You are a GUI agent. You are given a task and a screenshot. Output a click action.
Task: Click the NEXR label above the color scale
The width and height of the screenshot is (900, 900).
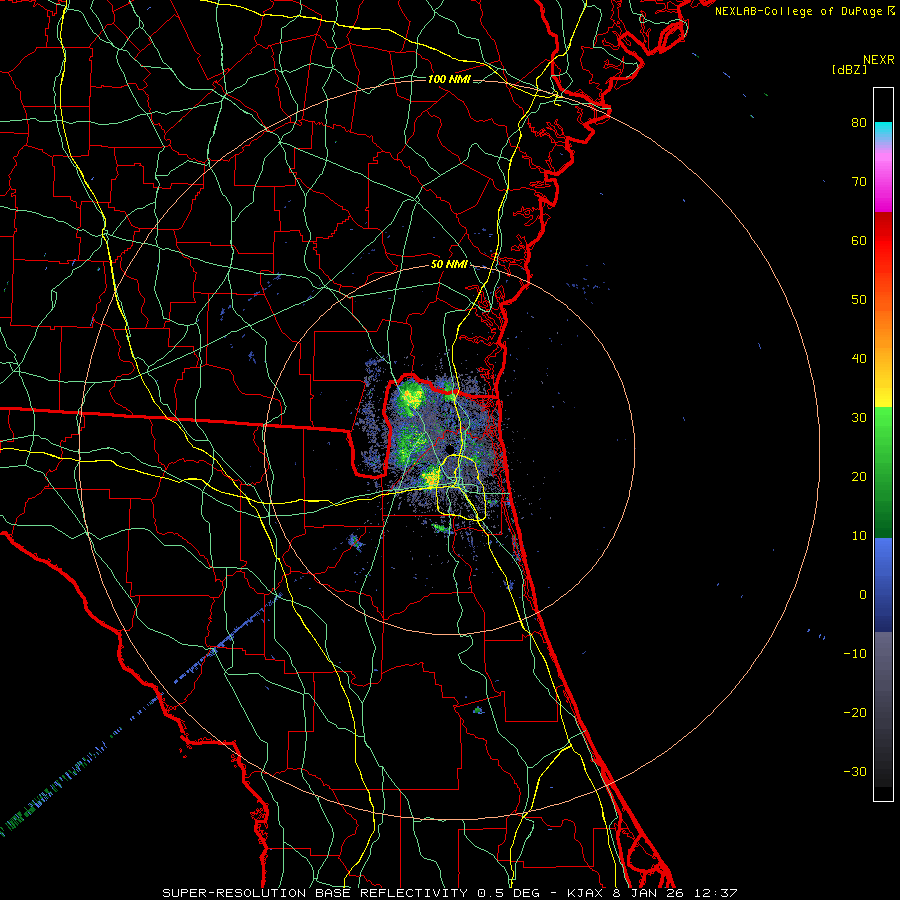tap(879, 60)
